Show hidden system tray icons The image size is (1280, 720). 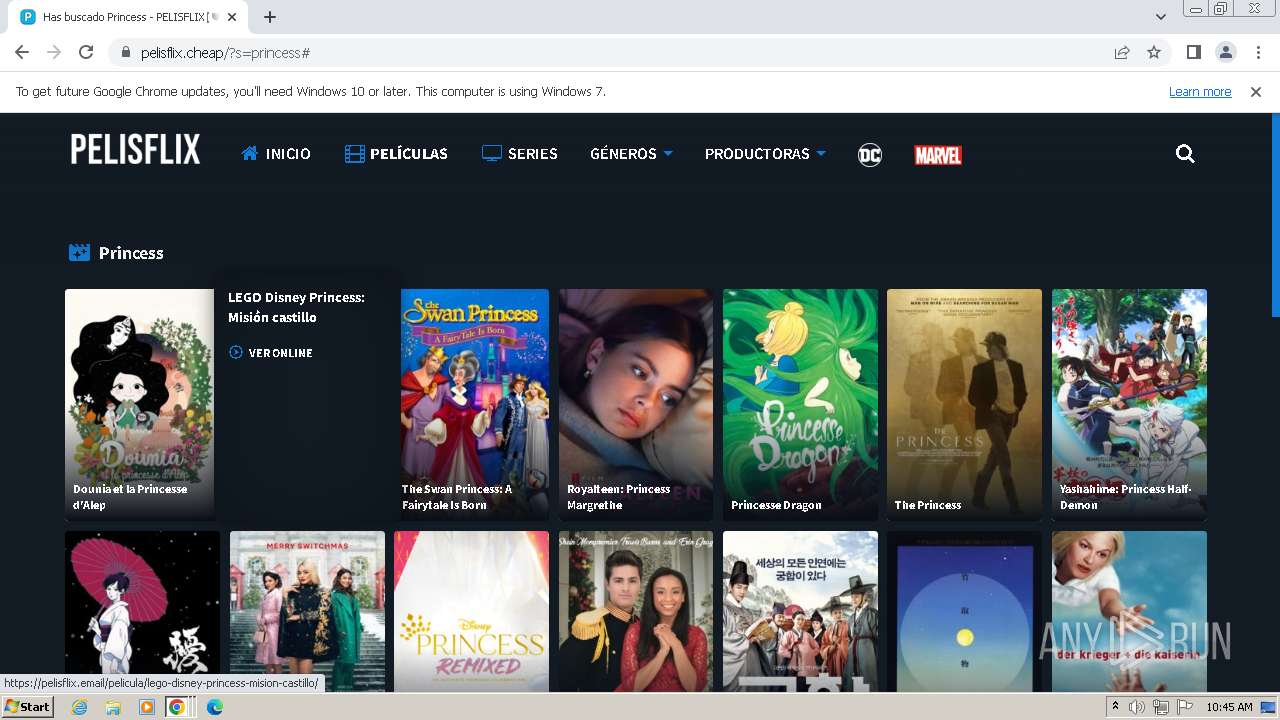(x=1115, y=707)
